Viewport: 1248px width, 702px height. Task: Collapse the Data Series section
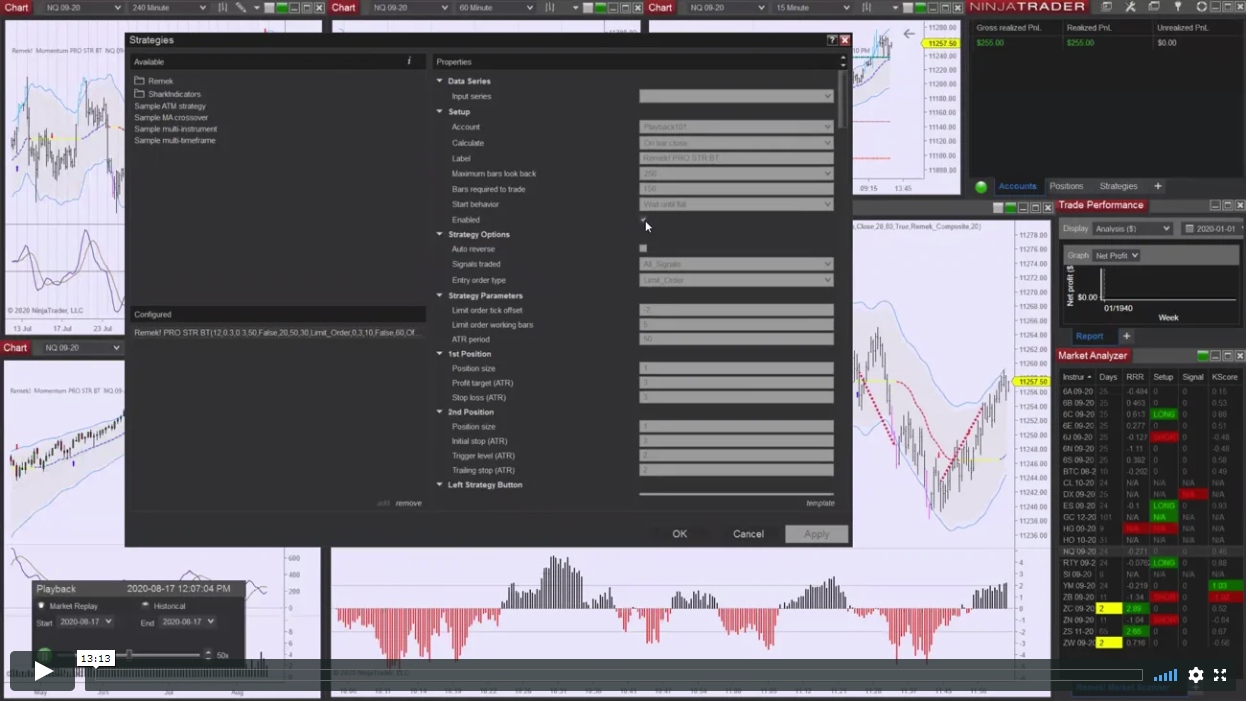pos(439,81)
